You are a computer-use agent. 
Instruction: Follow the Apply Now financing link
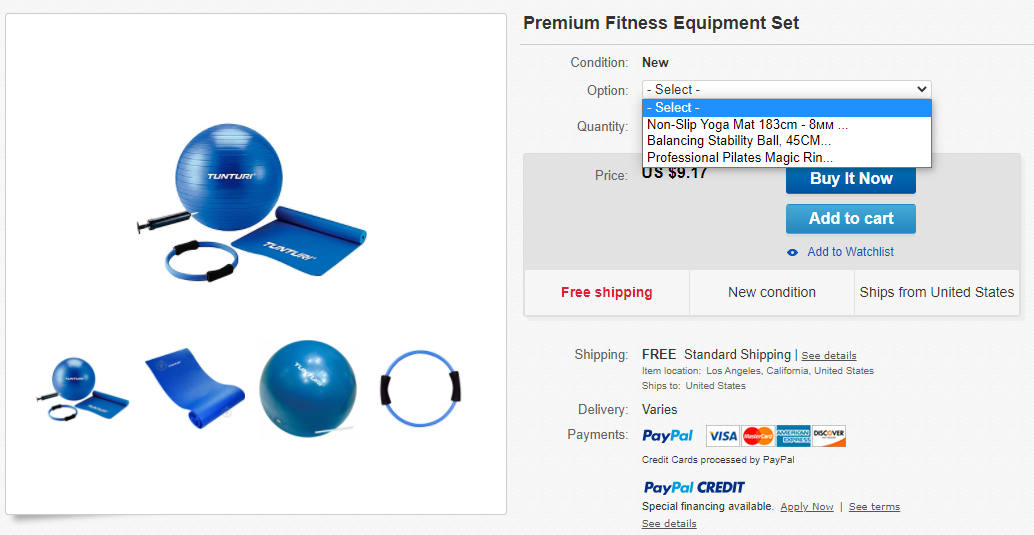pos(807,507)
